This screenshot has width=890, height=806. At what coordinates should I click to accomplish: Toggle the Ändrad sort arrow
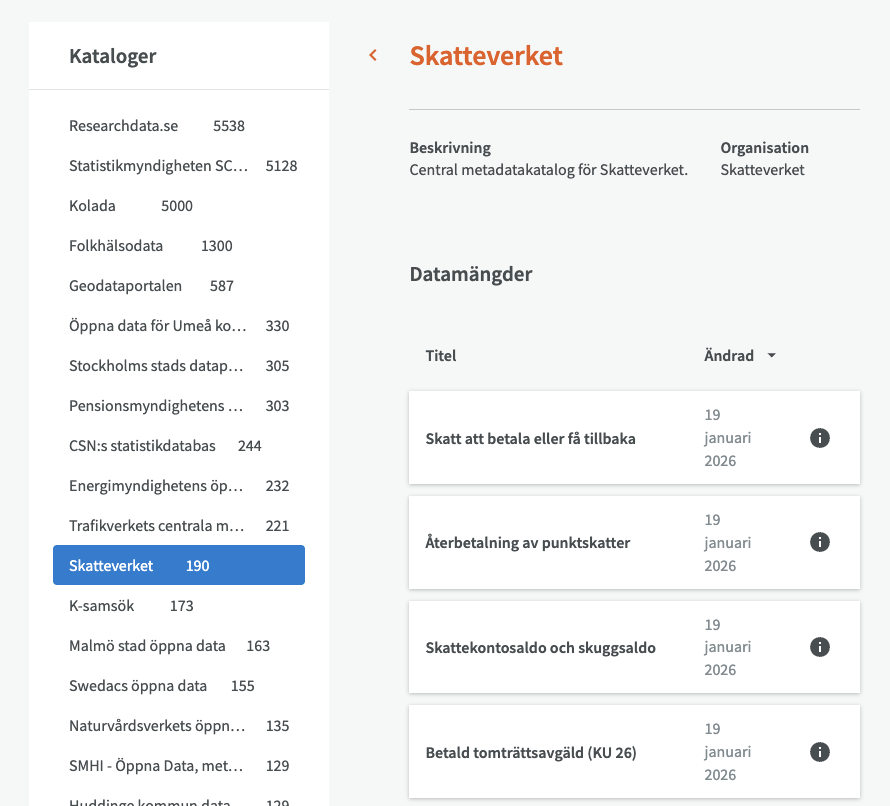tap(771, 356)
